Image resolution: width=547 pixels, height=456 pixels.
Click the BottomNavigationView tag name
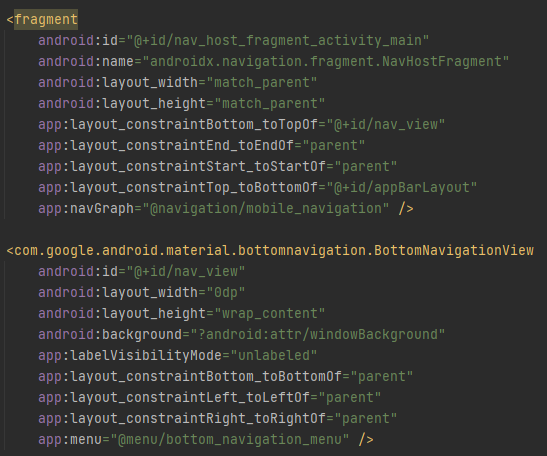(274, 251)
